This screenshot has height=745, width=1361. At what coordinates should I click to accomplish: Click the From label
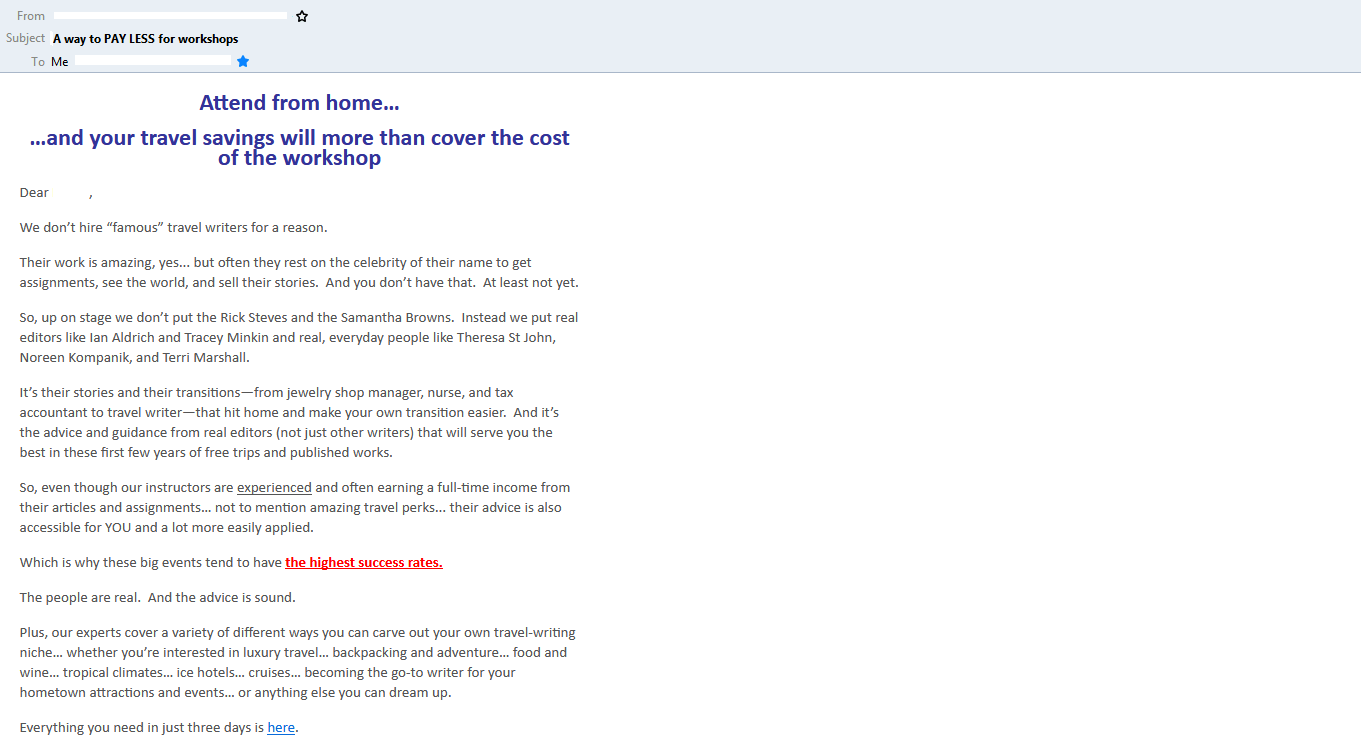pyautogui.click(x=30, y=15)
